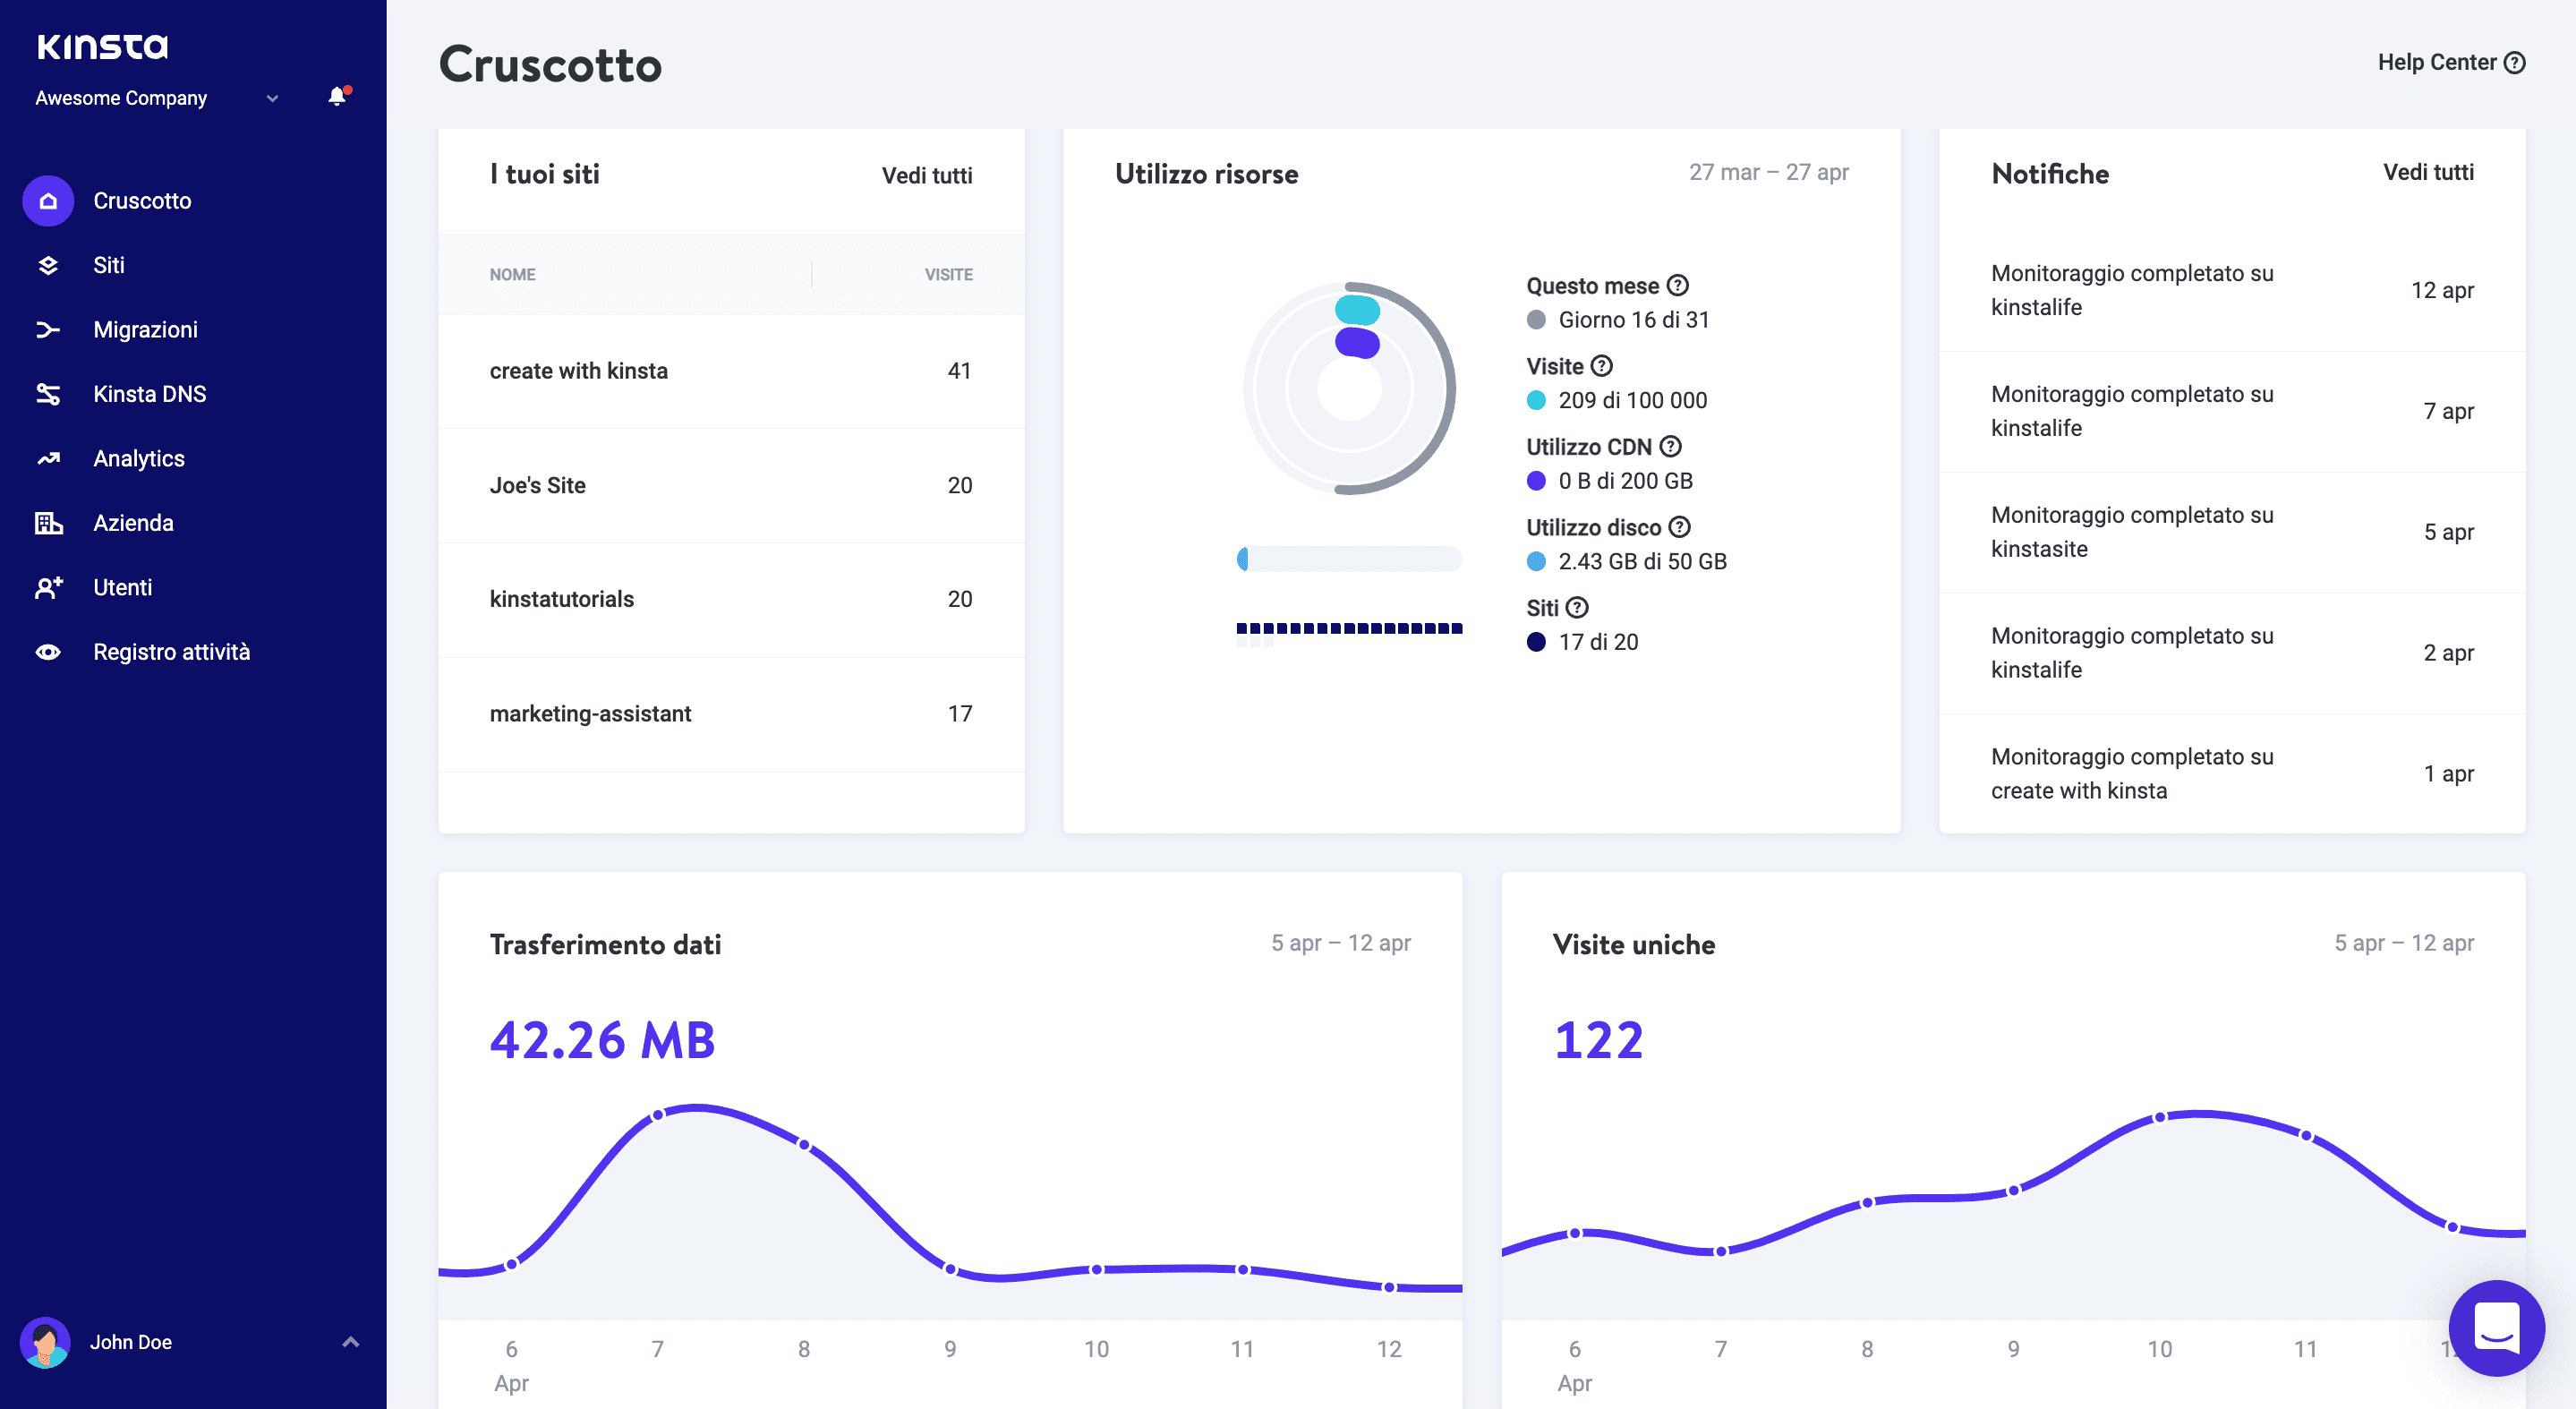Viewport: 2576px width, 1409px height.
Task: Click the Registro attività eye icon
Action: 48,652
